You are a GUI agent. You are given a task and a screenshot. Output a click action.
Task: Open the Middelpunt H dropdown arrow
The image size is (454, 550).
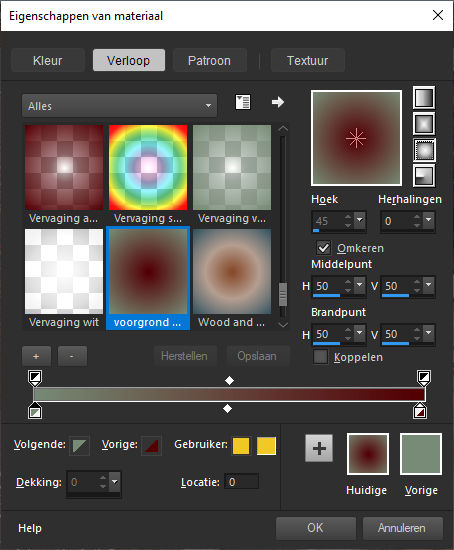coord(360,285)
